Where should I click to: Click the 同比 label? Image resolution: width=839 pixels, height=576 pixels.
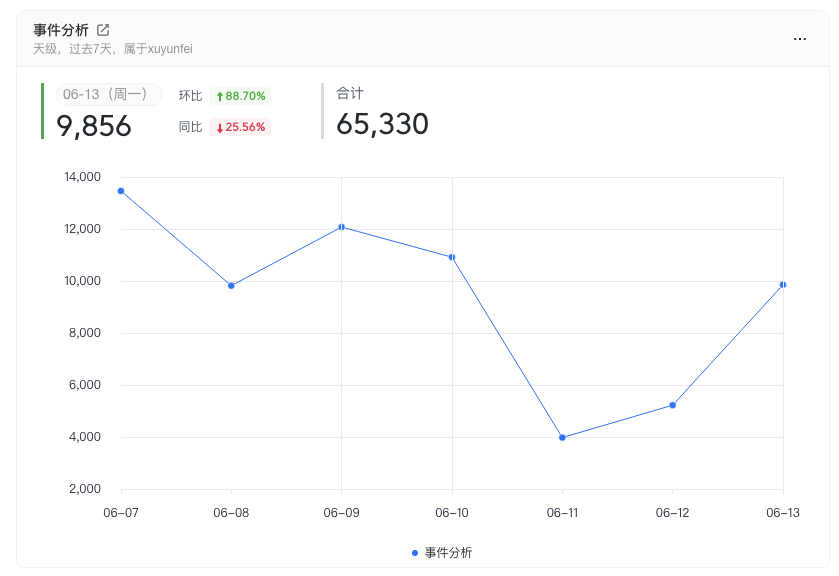190,127
